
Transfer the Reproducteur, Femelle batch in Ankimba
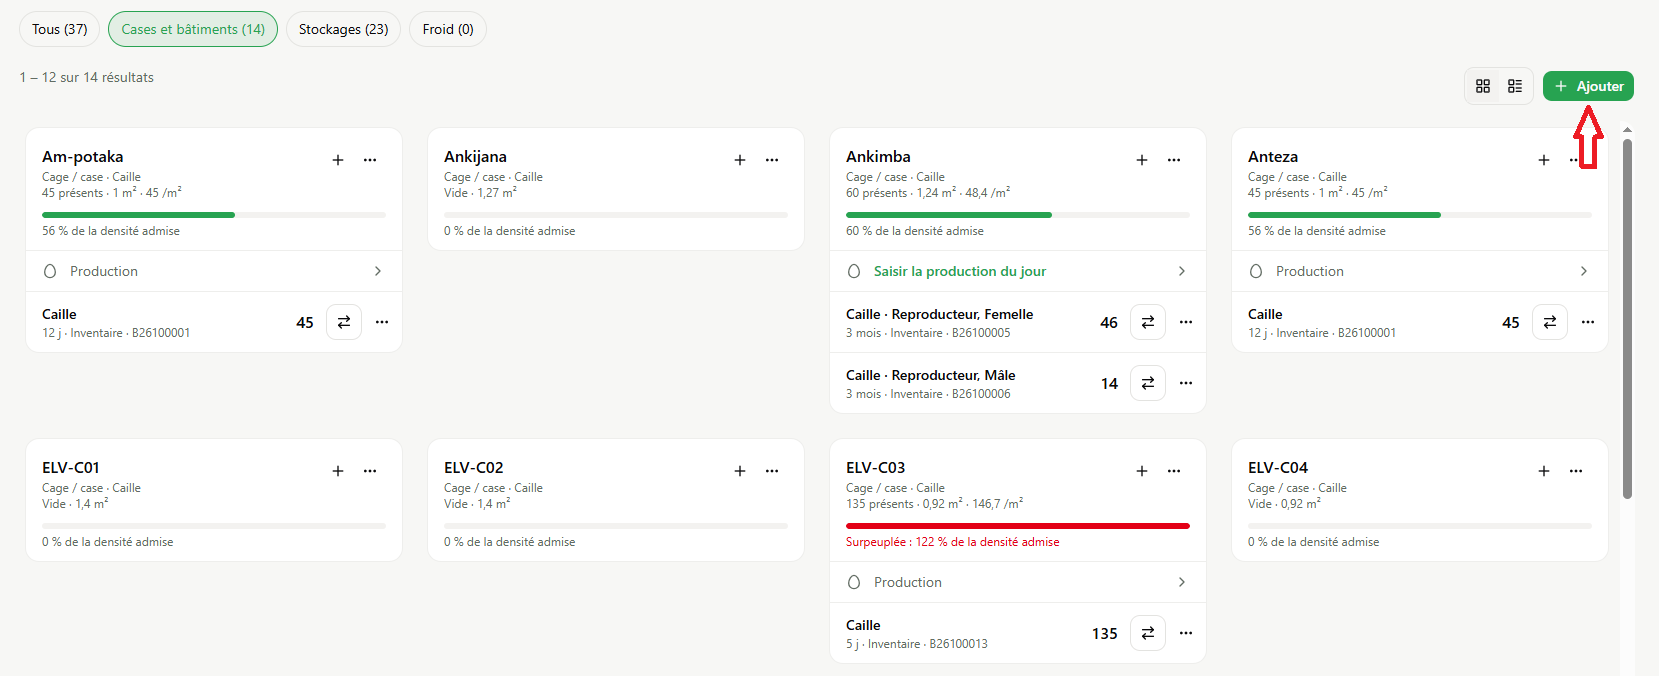click(x=1148, y=322)
